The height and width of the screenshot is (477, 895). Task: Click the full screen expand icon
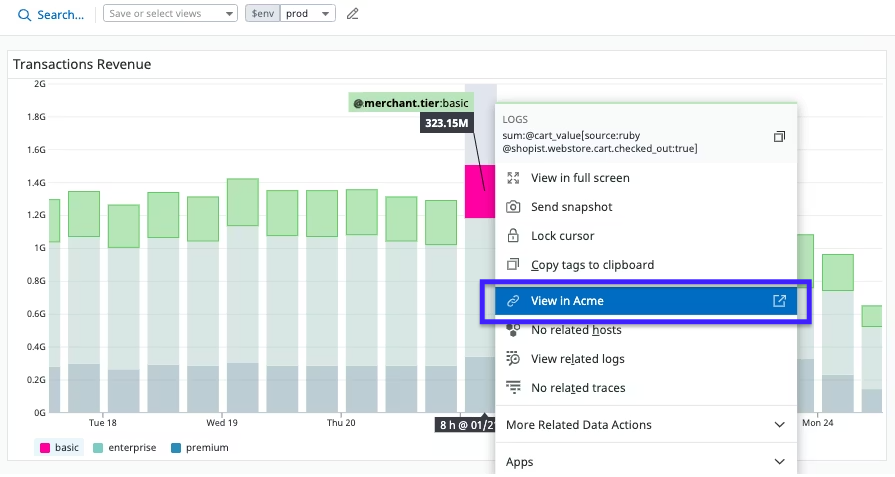click(x=513, y=178)
